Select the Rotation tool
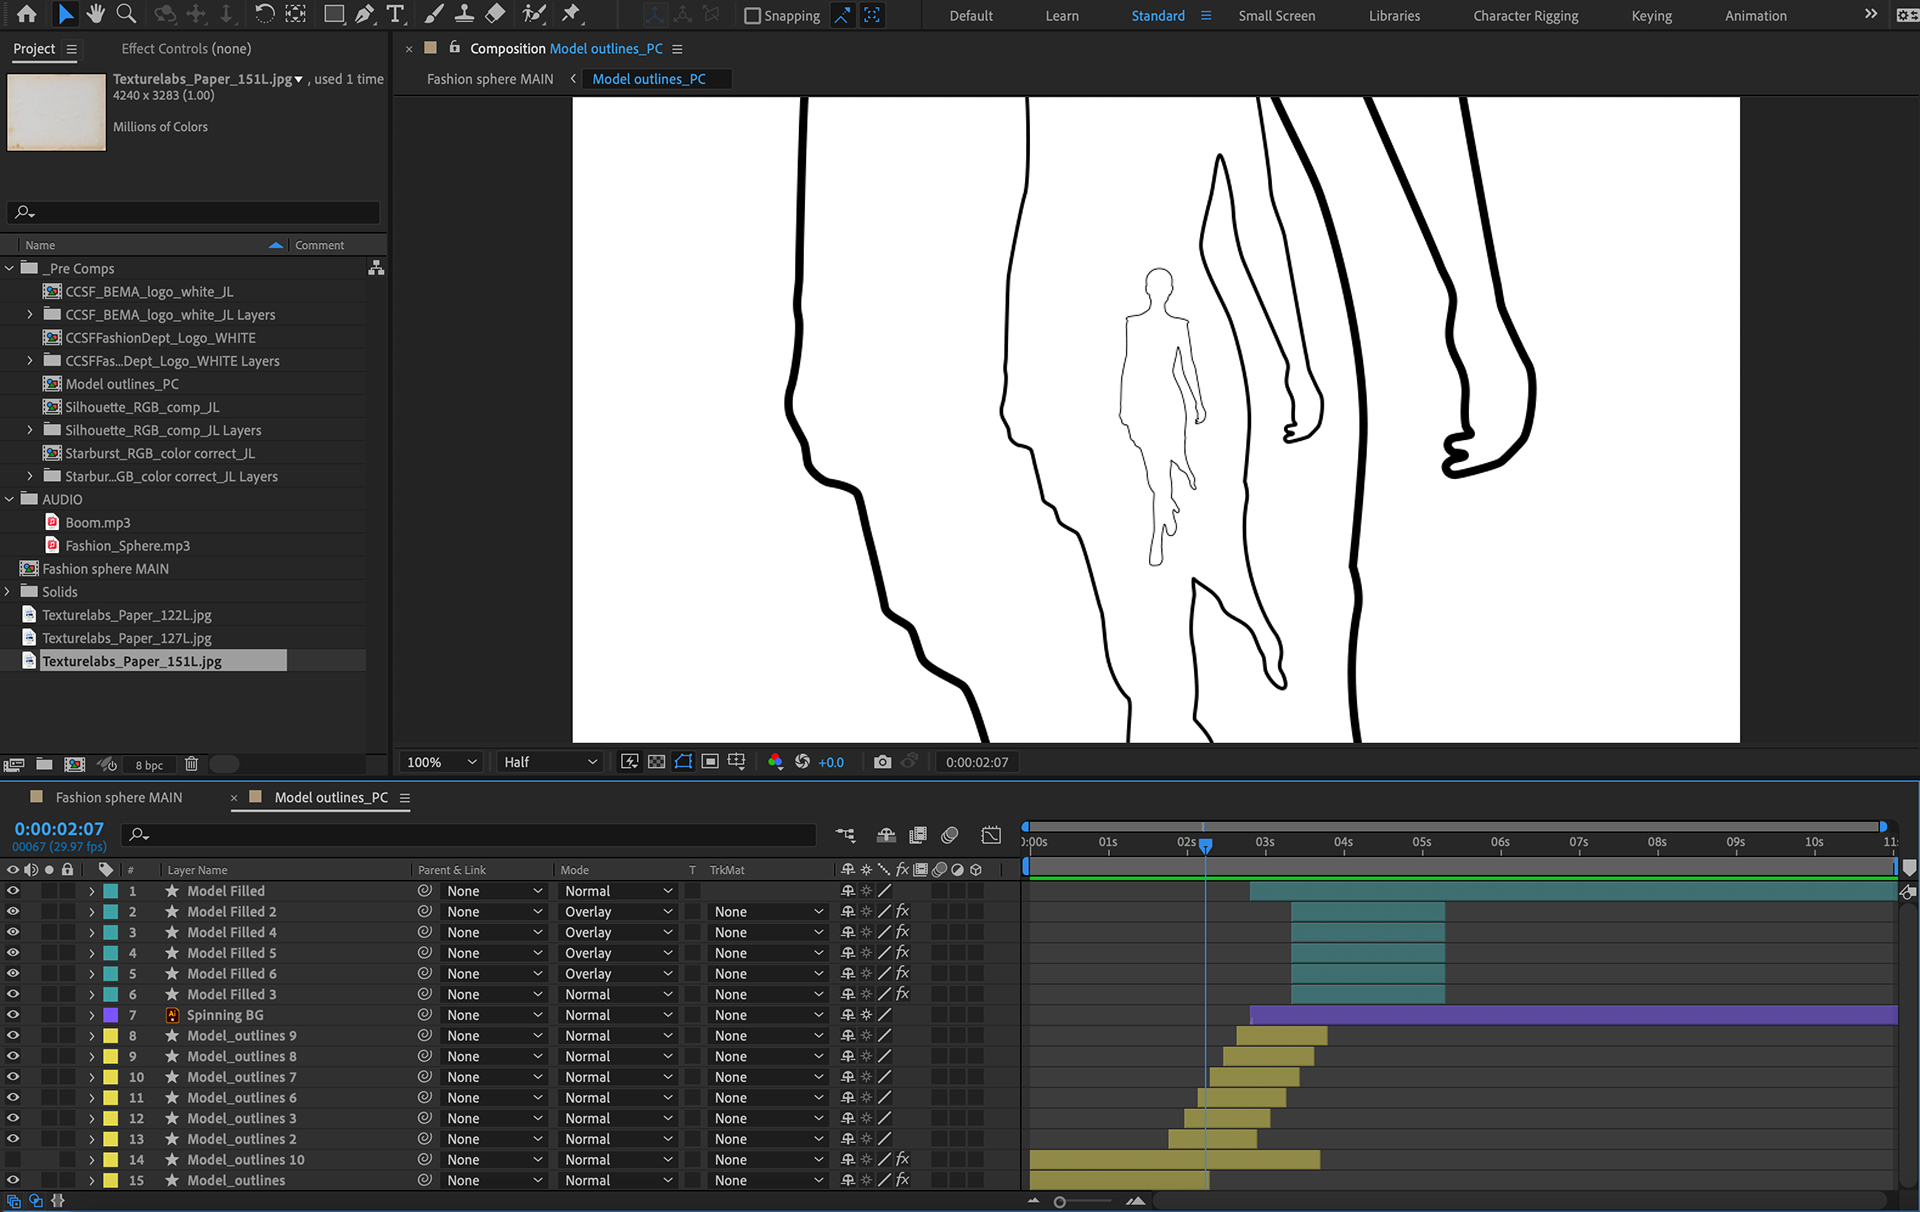The image size is (1920, 1212). [x=264, y=14]
